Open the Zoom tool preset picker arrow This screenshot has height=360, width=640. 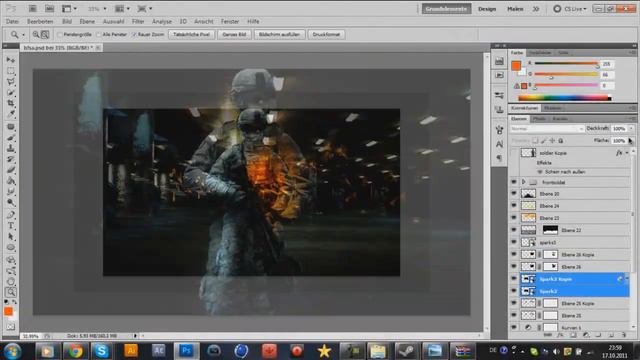click(x=23, y=35)
